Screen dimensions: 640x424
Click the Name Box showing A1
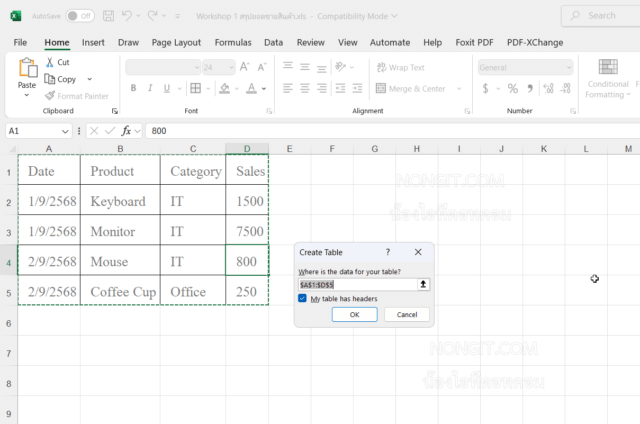(x=38, y=131)
